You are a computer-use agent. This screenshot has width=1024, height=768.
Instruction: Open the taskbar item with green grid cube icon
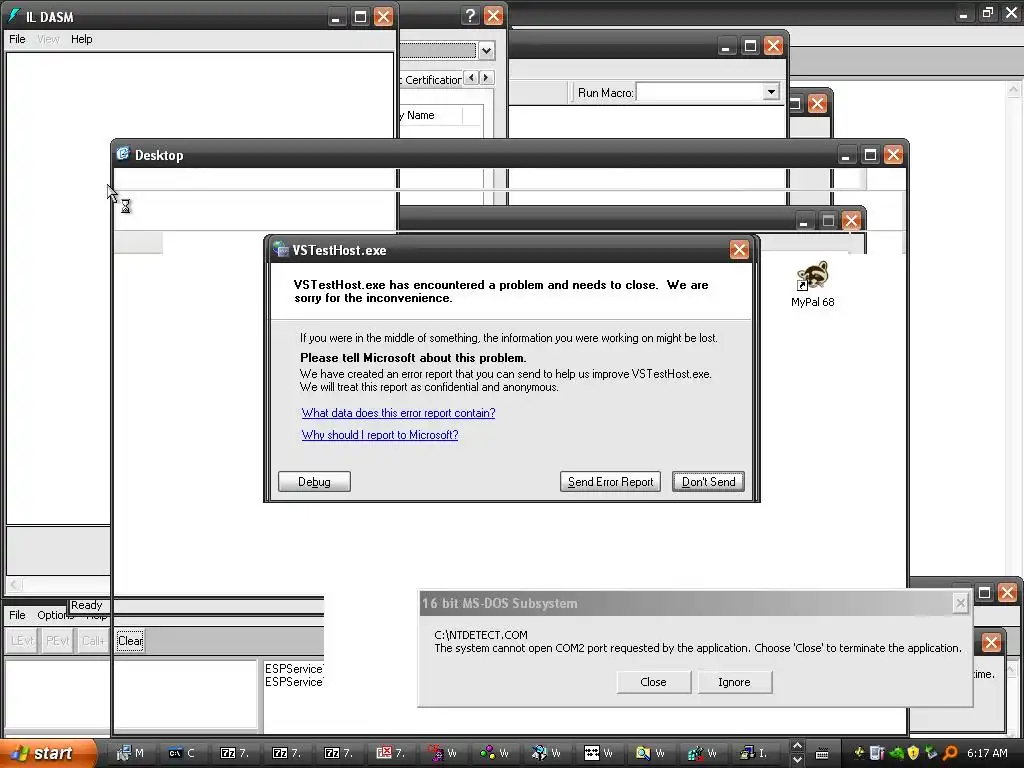pyautogui.click(x=703, y=753)
